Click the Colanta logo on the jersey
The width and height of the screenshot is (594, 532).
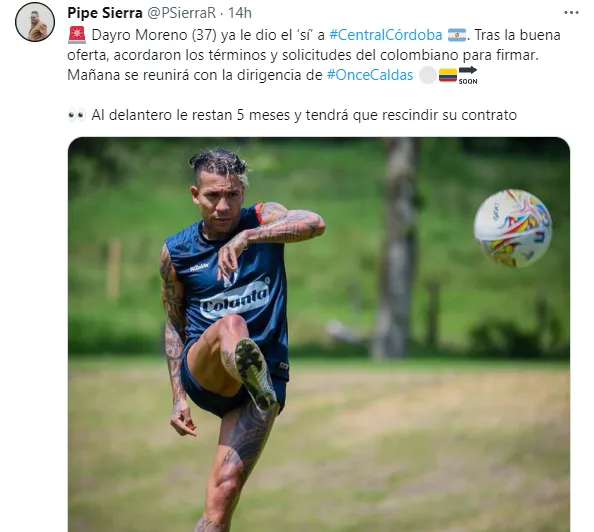coord(234,298)
